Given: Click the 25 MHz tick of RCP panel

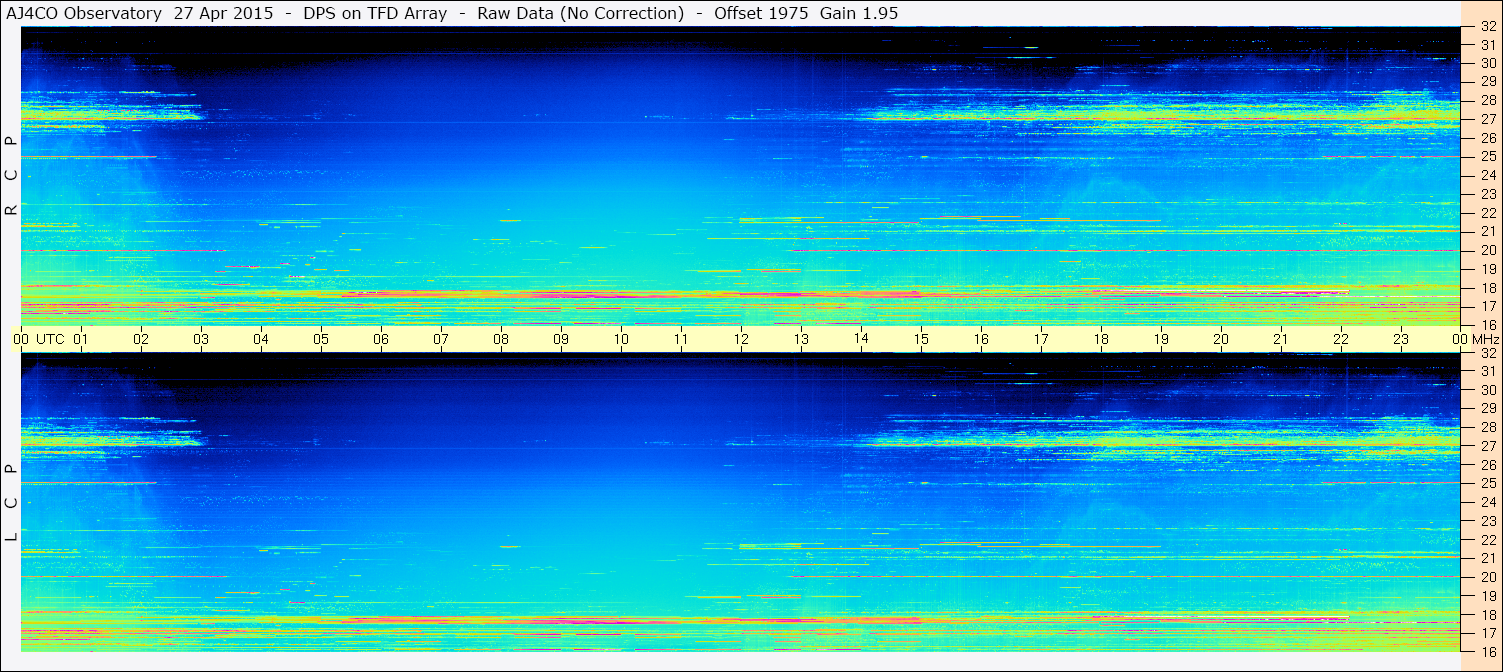Looking at the screenshot, I should (1487, 156).
